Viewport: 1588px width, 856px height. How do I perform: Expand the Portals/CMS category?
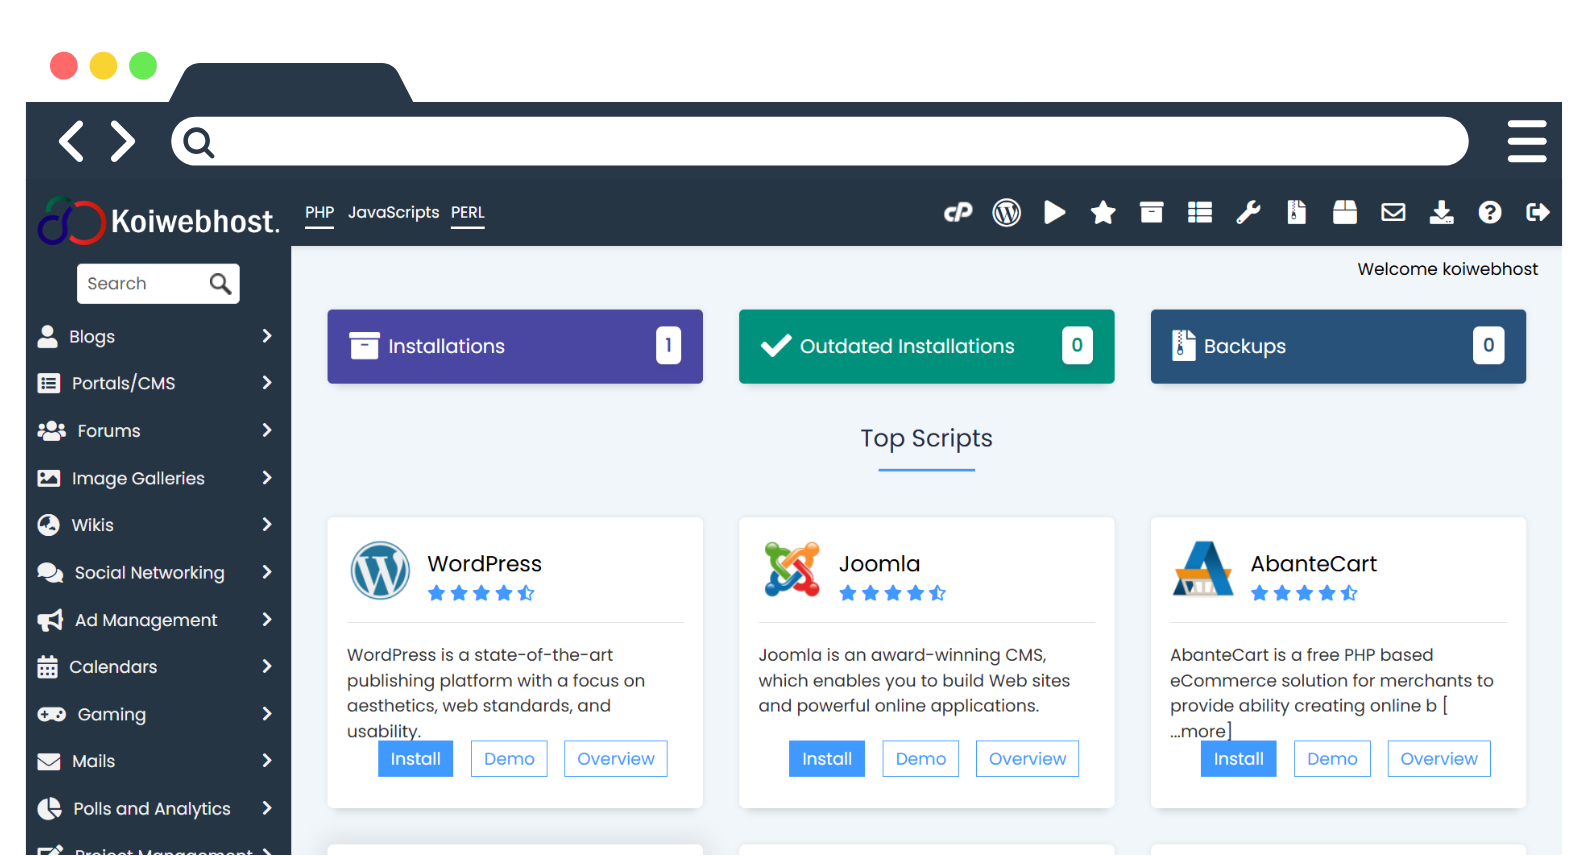pyautogui.click(x=155, y=383)
